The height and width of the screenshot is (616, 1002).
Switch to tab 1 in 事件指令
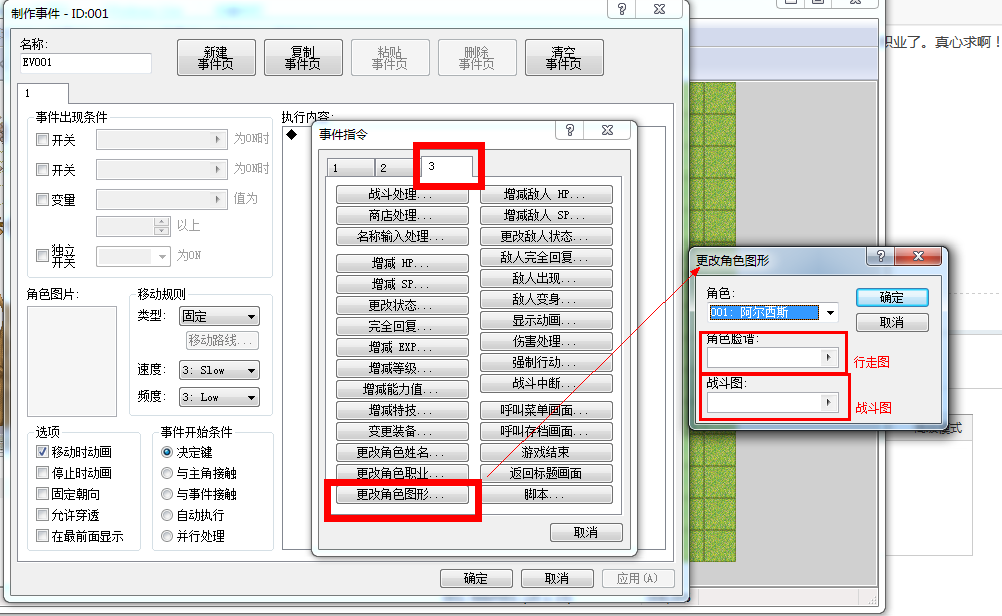coord(350,168)
